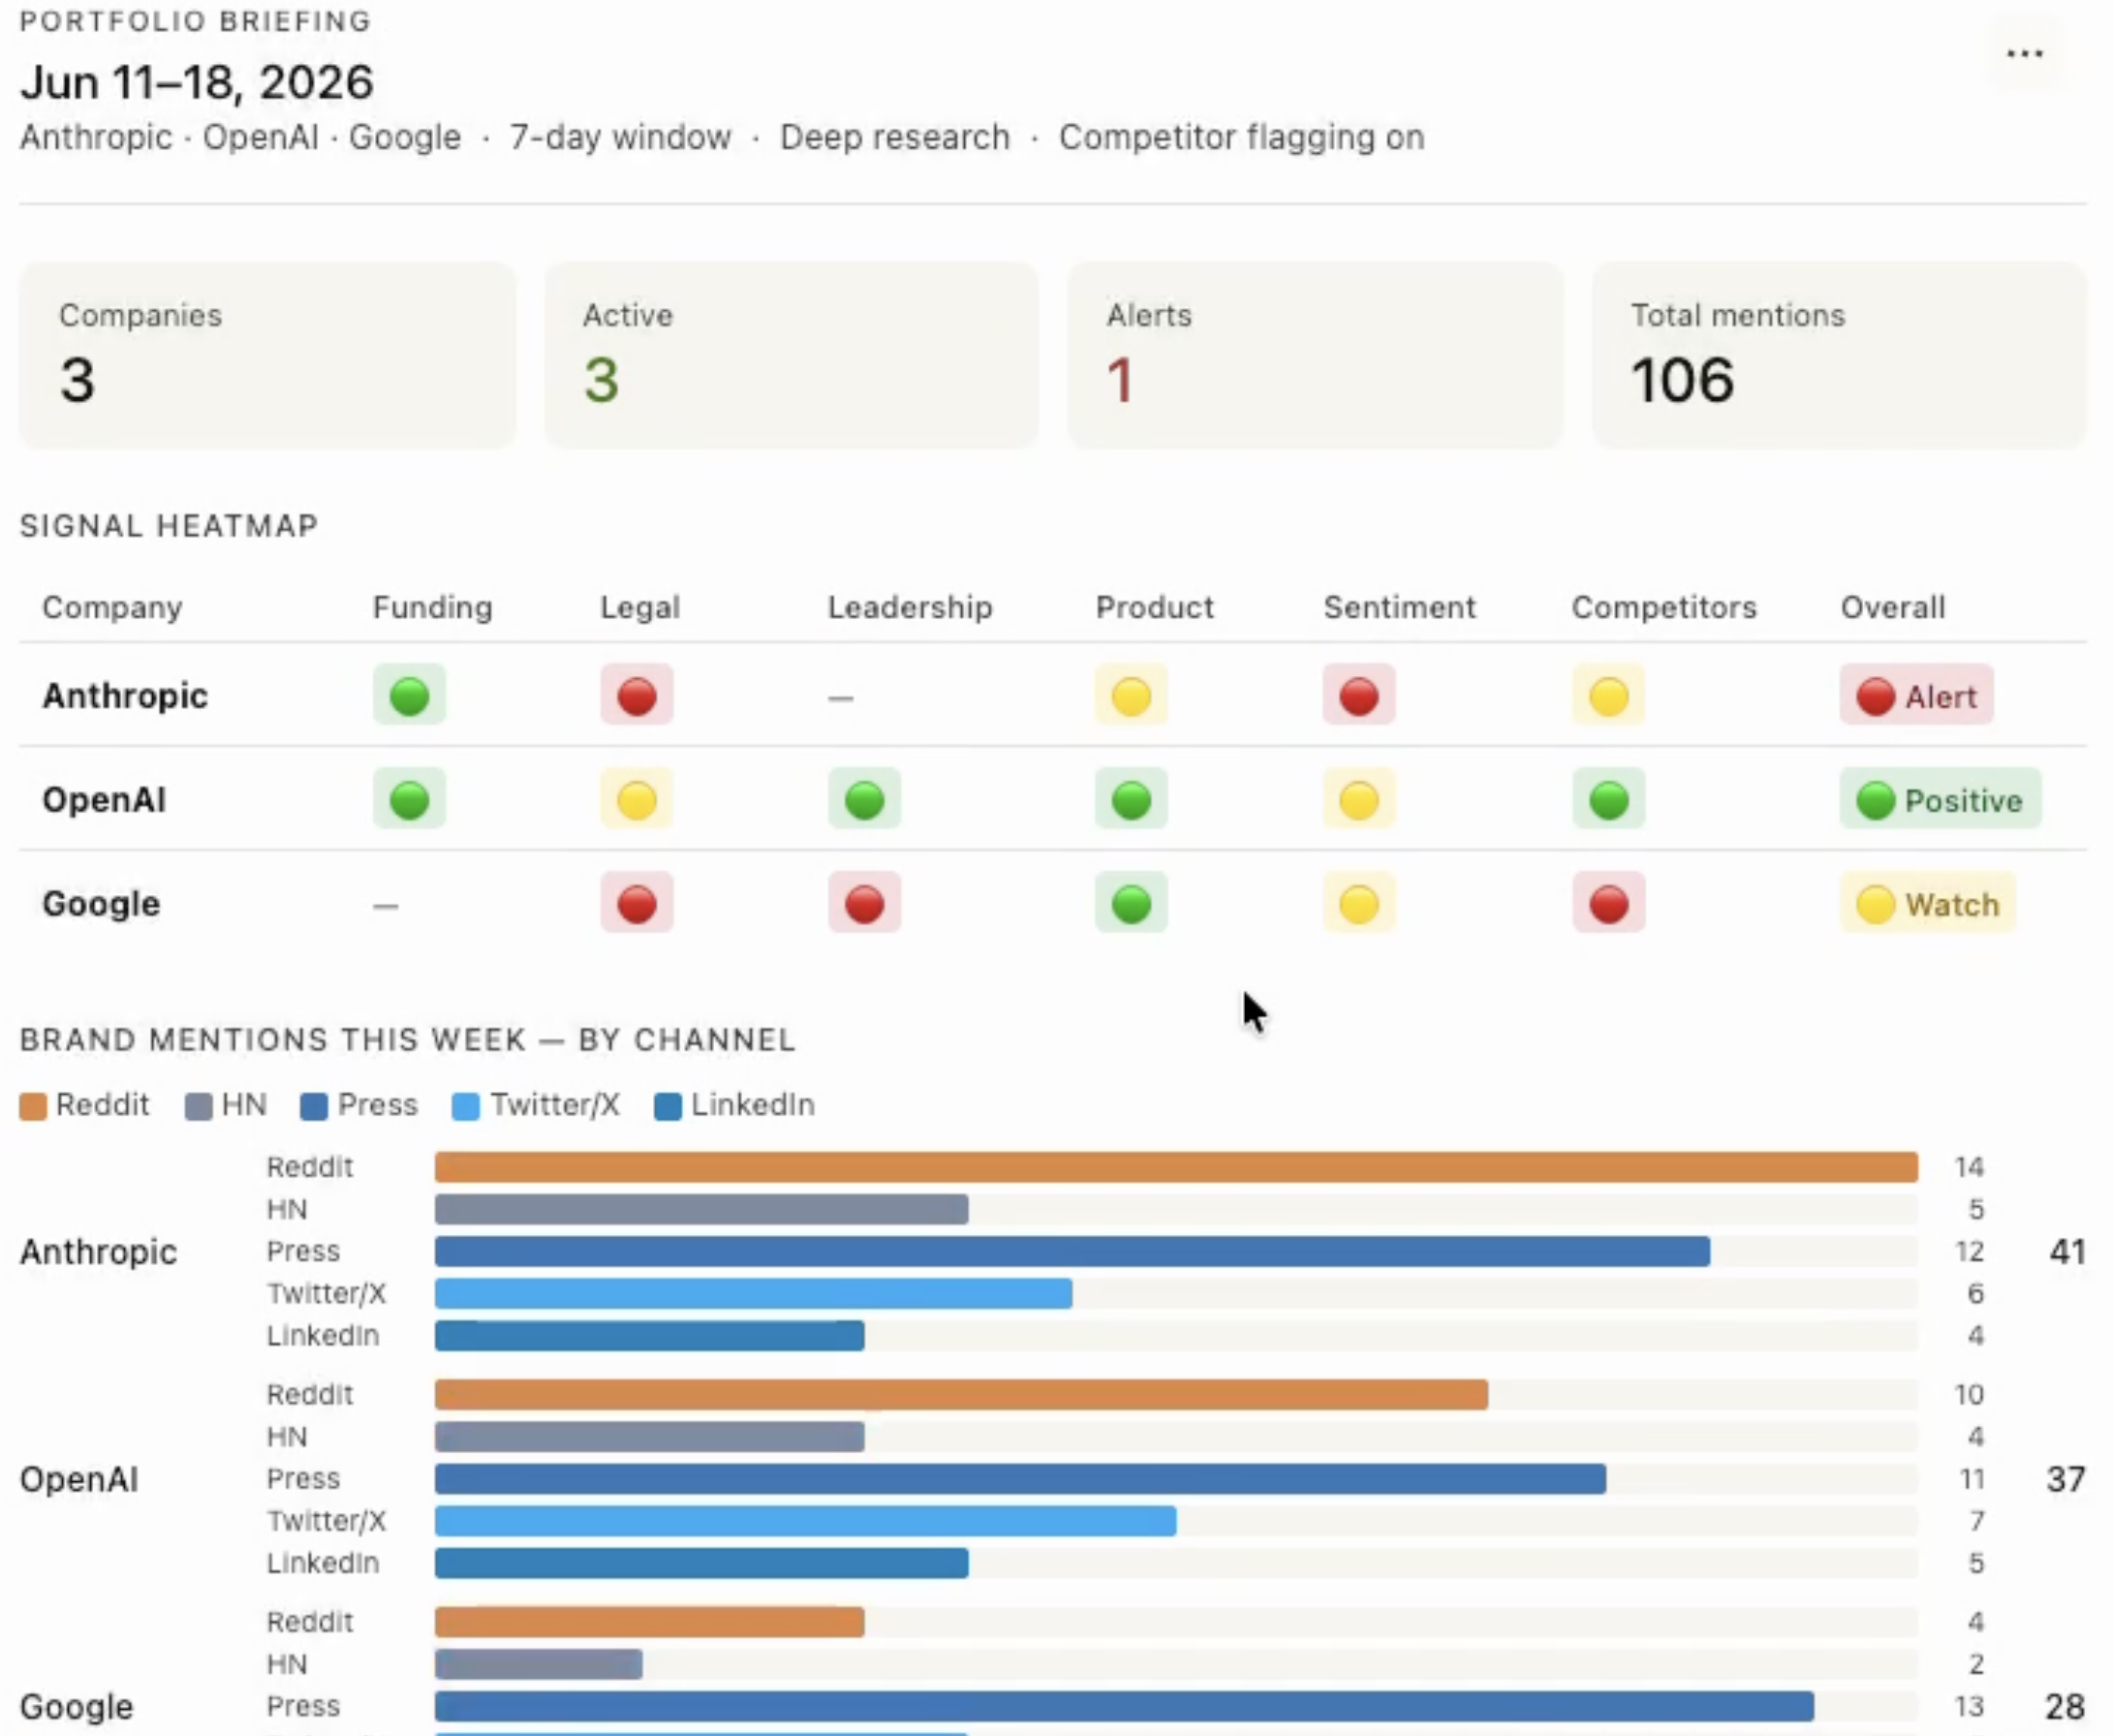Click the Leadership column header
Viewport: 2114px width, 1736px height.
(x=910, y=607)
